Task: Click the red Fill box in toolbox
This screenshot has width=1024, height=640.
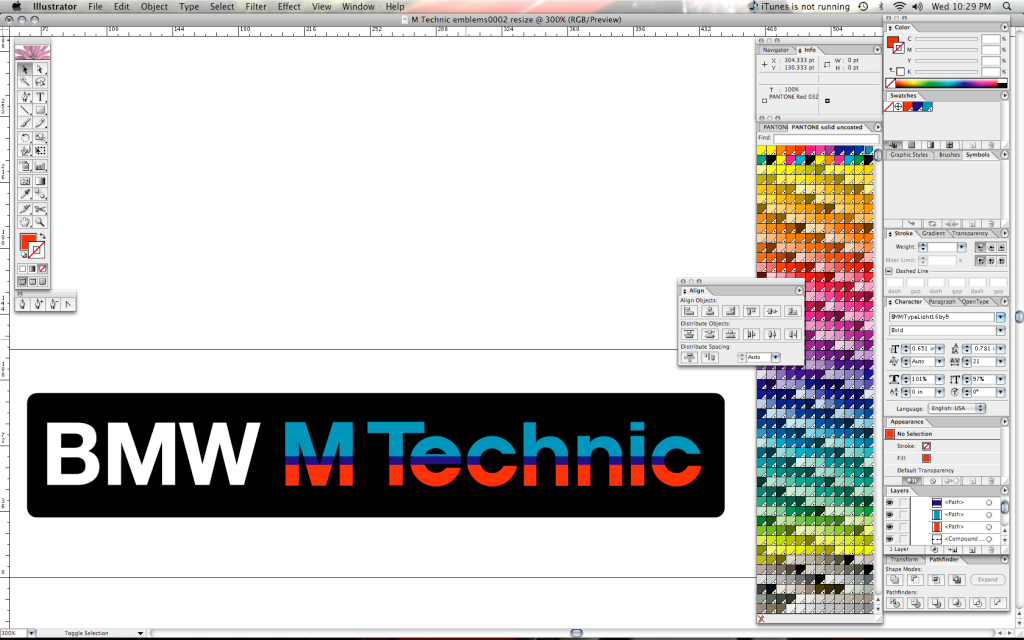Action: pyautogui.click(x=27, y=242)
